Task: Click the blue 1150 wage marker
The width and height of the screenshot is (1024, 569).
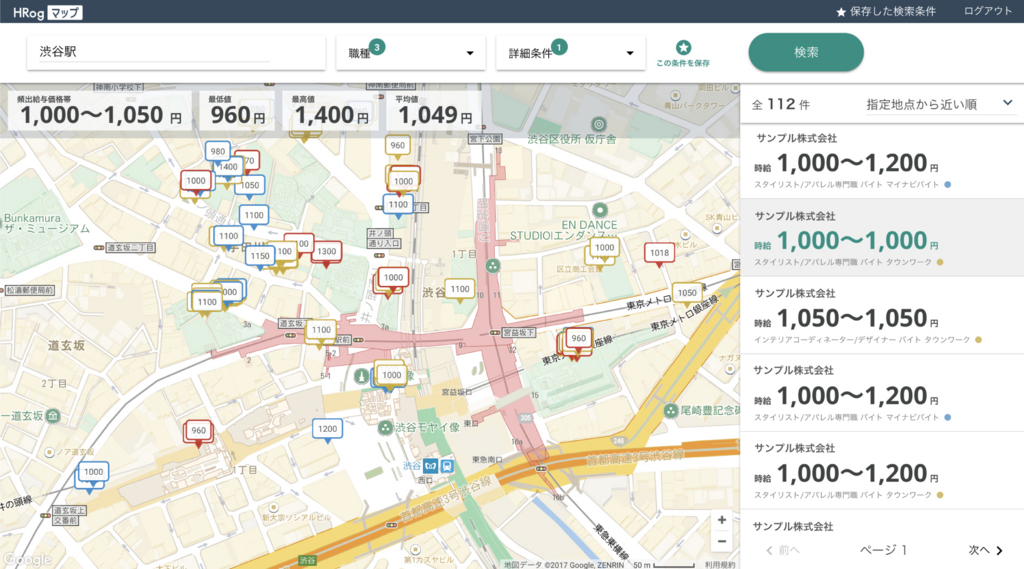Action: [259, 257]
